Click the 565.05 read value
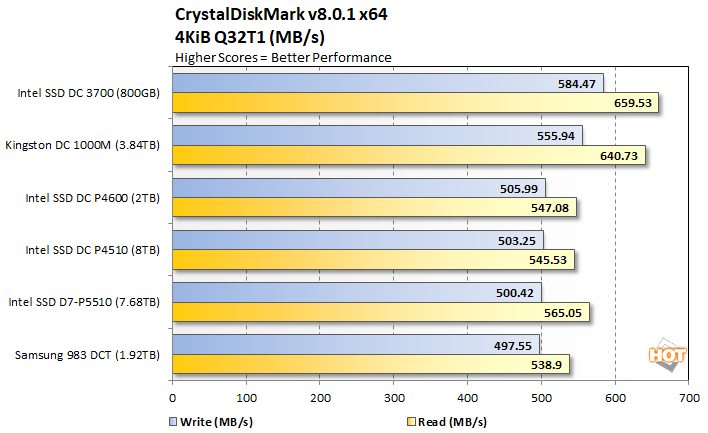Image resolution: width=708 pixels, height=433 pixels. pos(563,313)
